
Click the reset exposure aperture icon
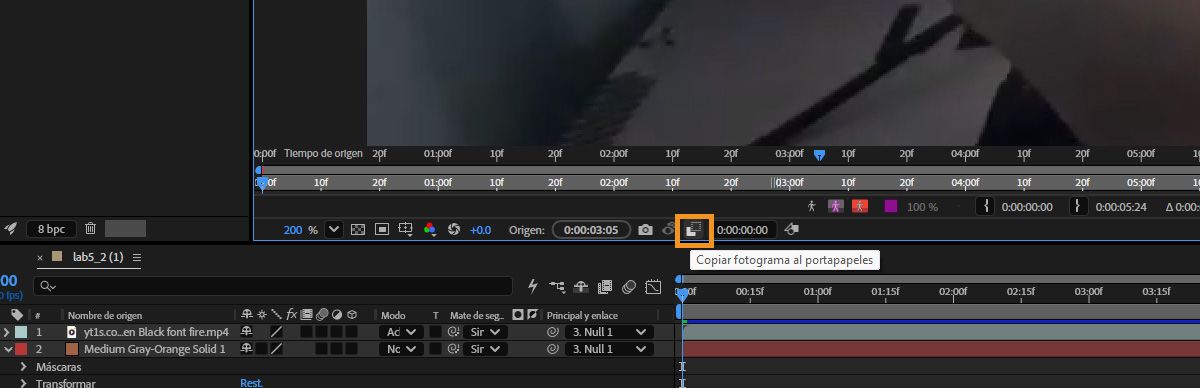[x=453, y=230]
